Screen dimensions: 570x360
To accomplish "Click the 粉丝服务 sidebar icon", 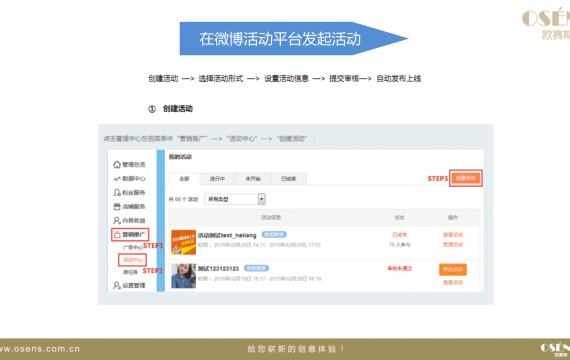I will 117,192.
